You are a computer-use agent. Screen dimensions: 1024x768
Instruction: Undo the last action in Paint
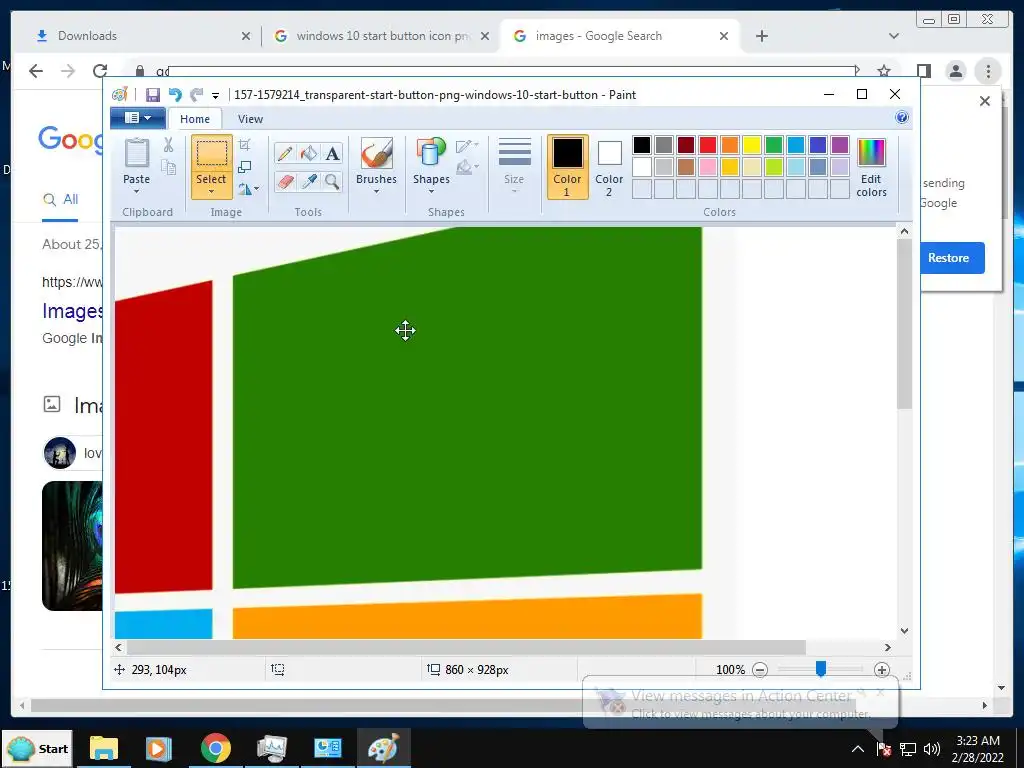[x=175, y=95]
